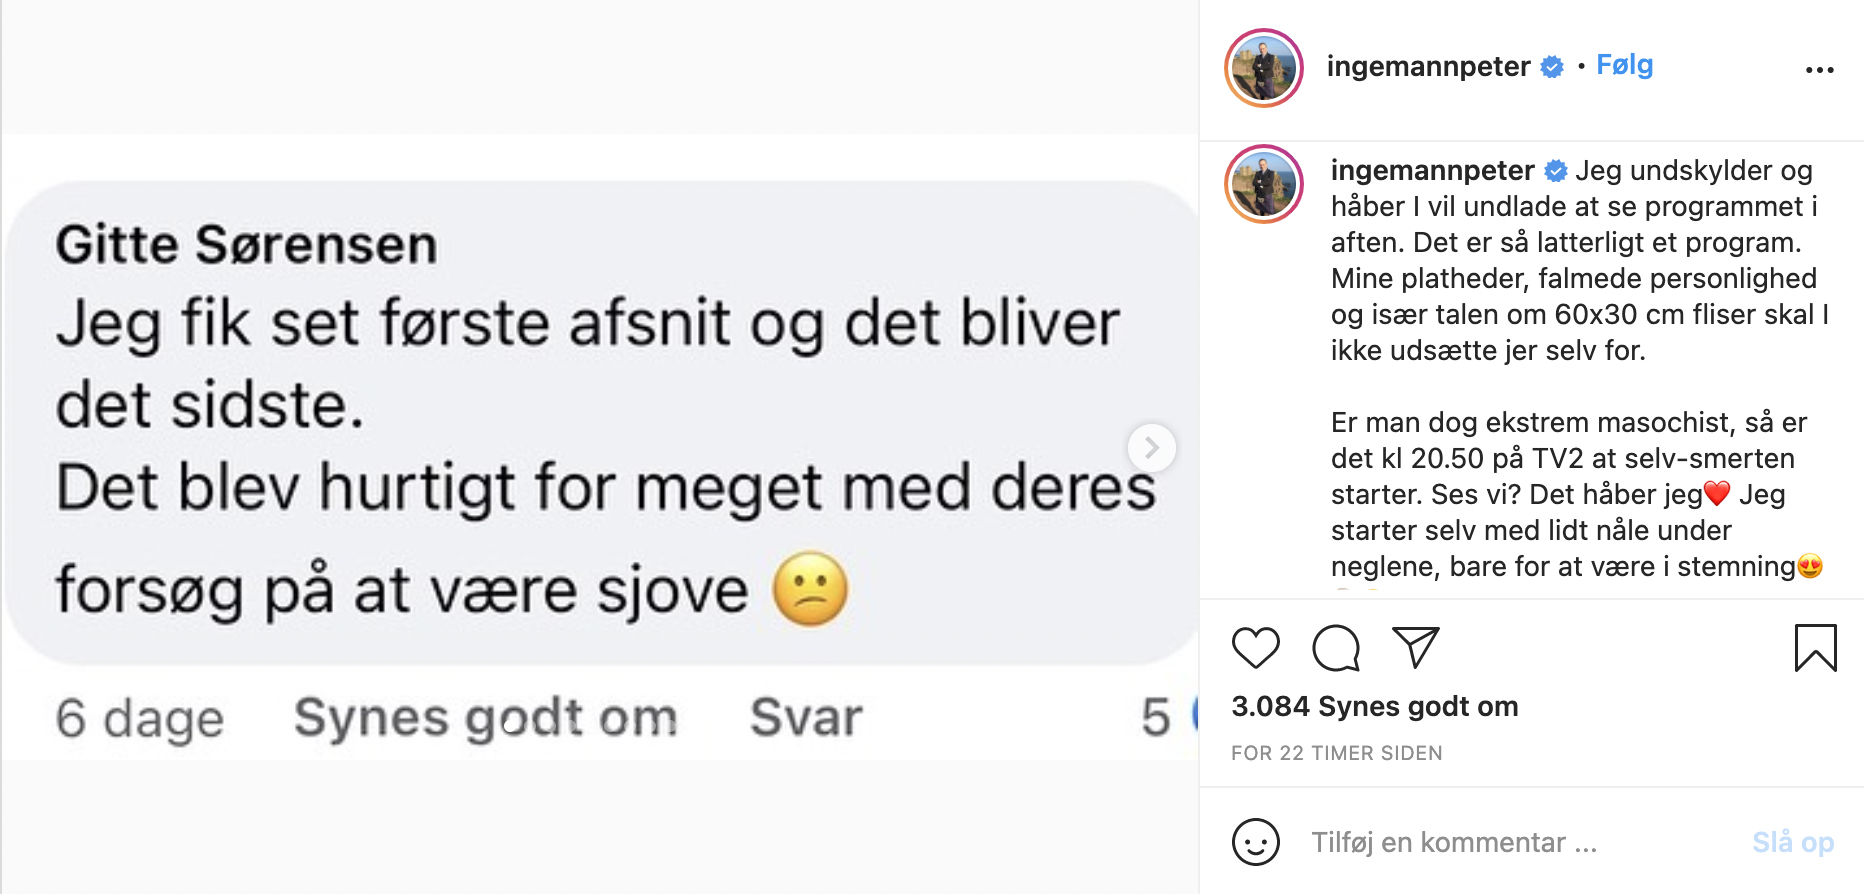
Task: Click the red heart emoji in caption
Action: [1716, 494]
